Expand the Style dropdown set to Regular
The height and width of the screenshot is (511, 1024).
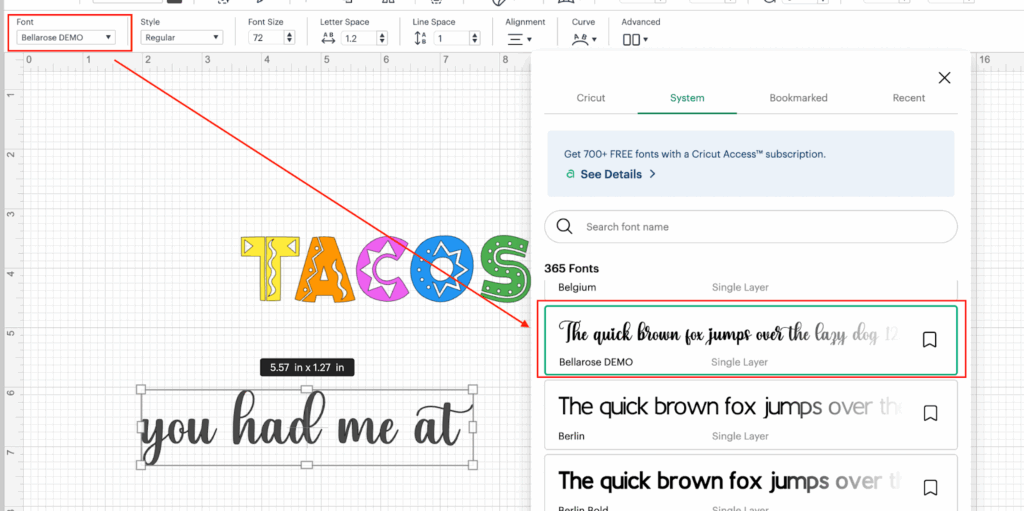[x=181, y=38]
